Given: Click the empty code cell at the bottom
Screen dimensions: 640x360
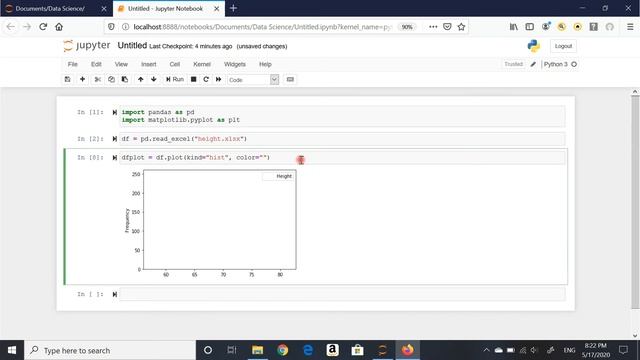Looking at the screenshot, I should [342, 294].
